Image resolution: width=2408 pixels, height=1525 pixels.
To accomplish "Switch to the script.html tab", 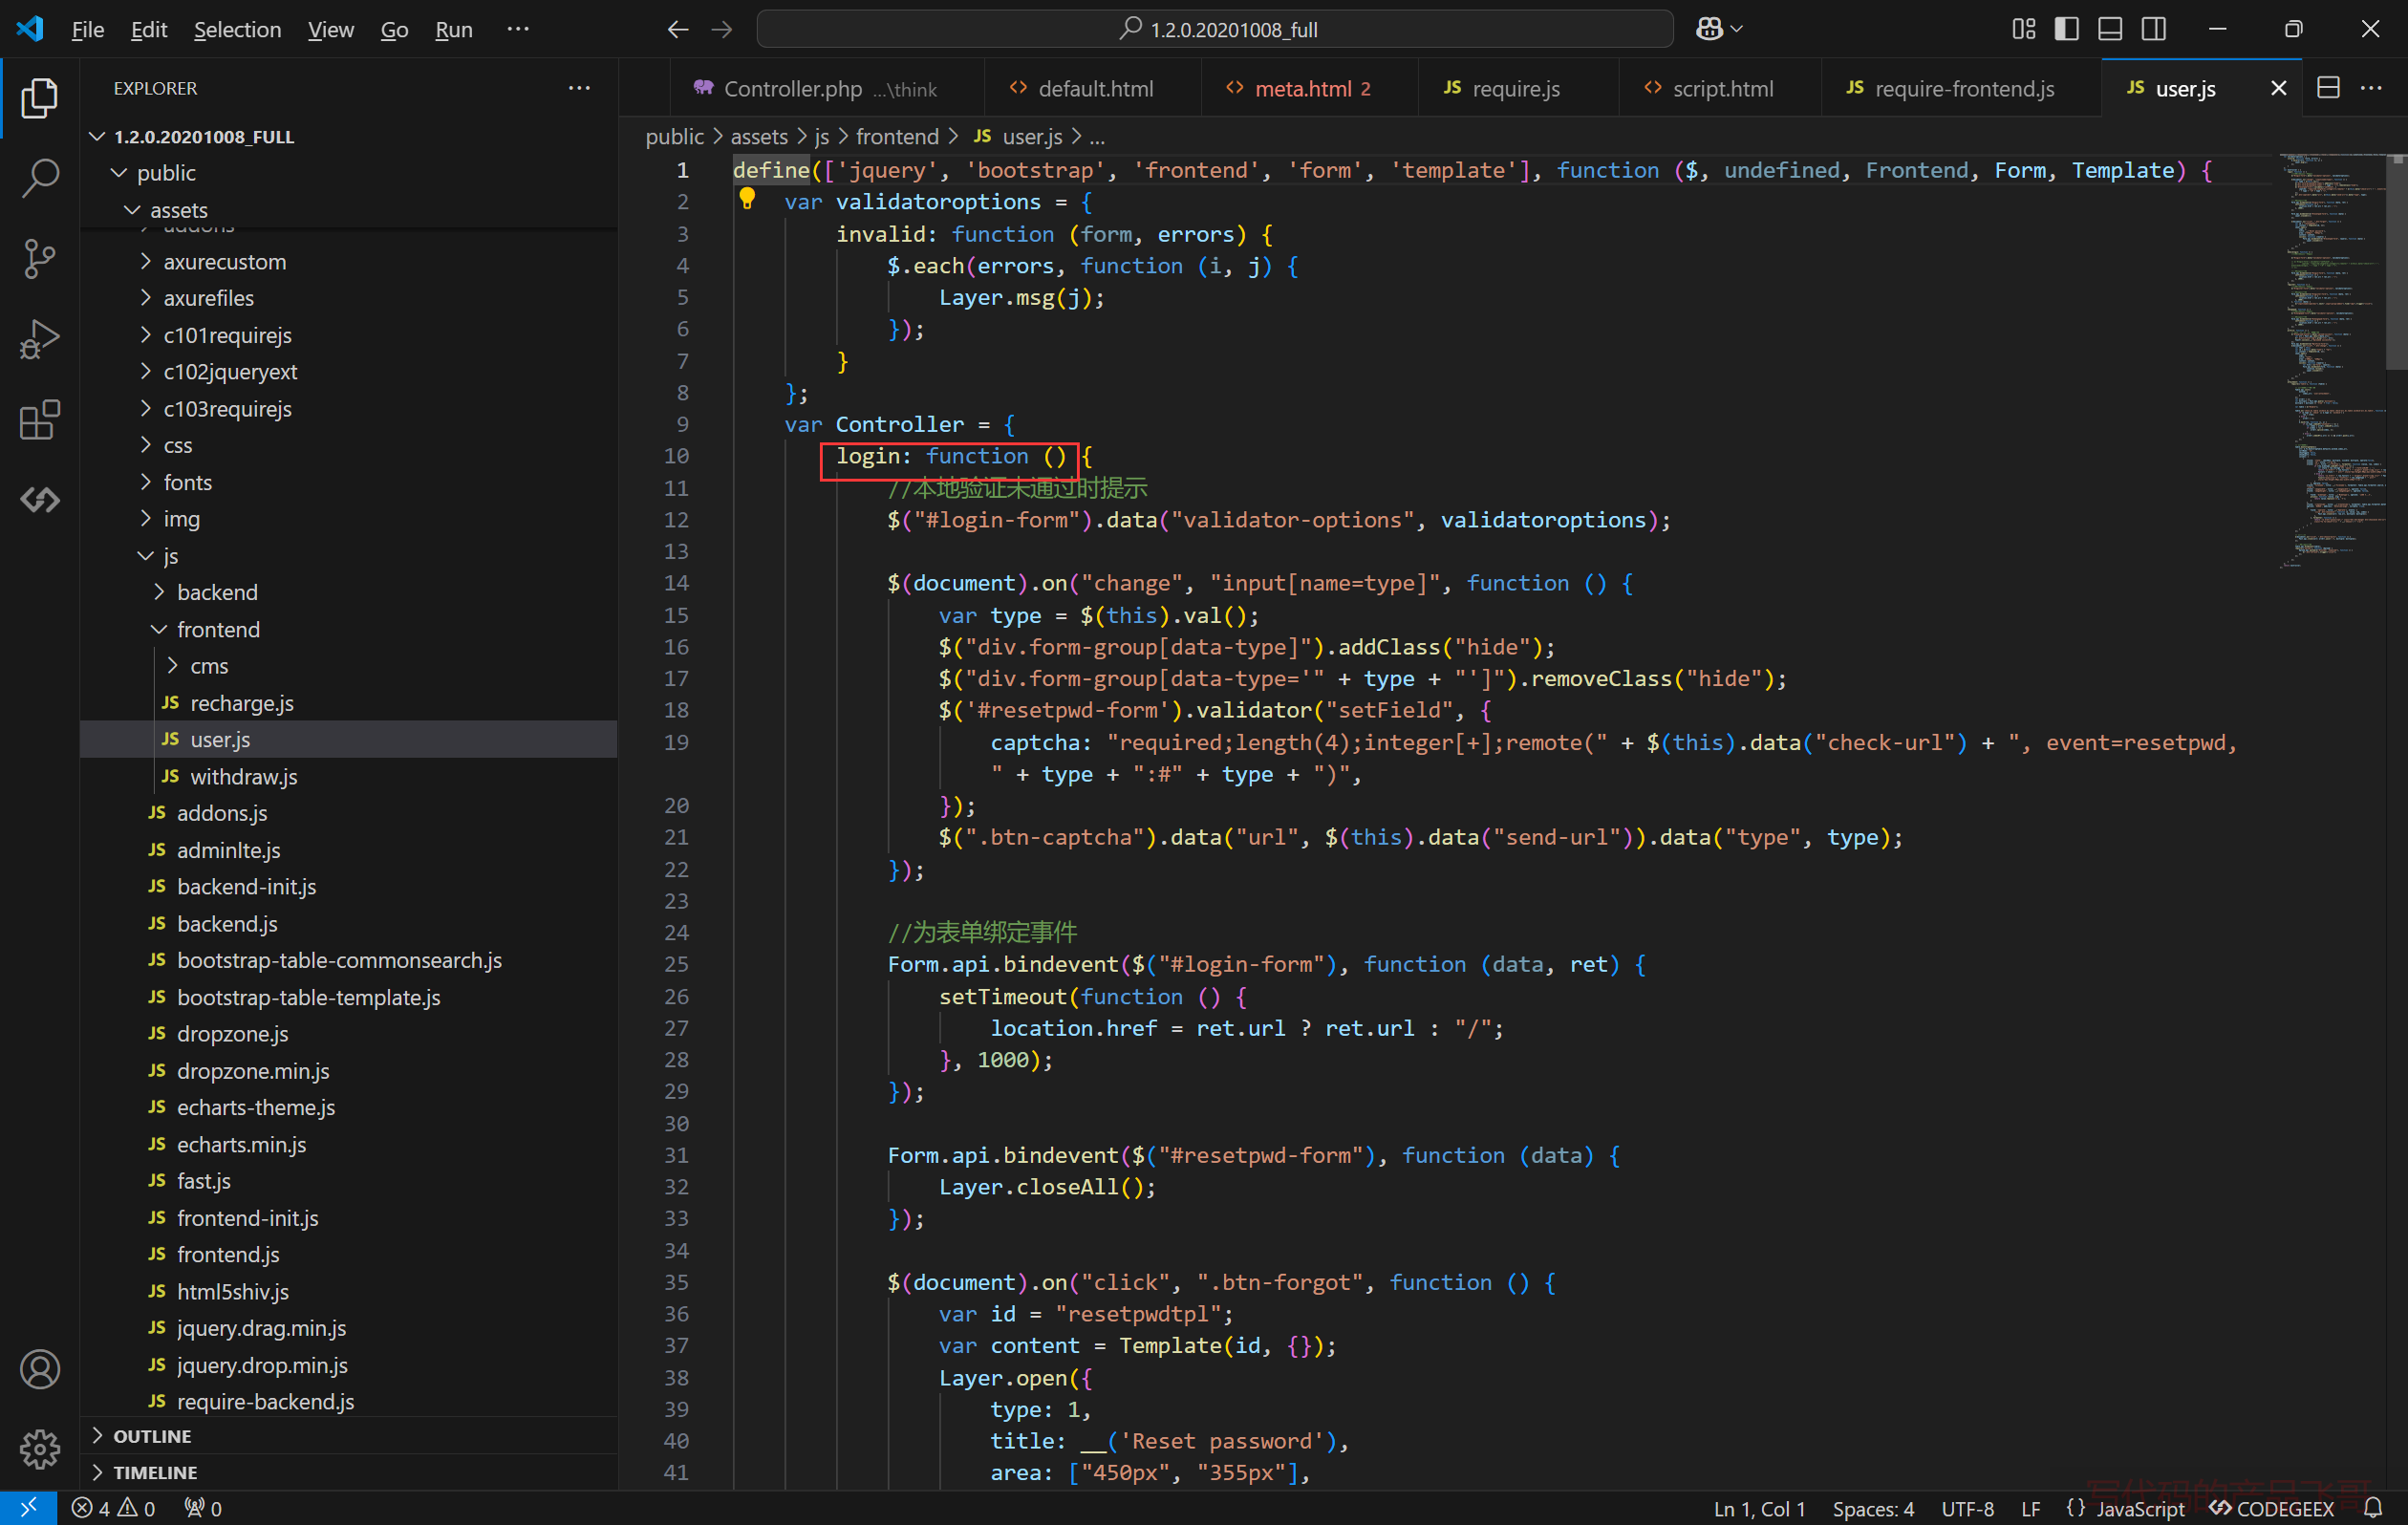I will [x=1720, y=88].
